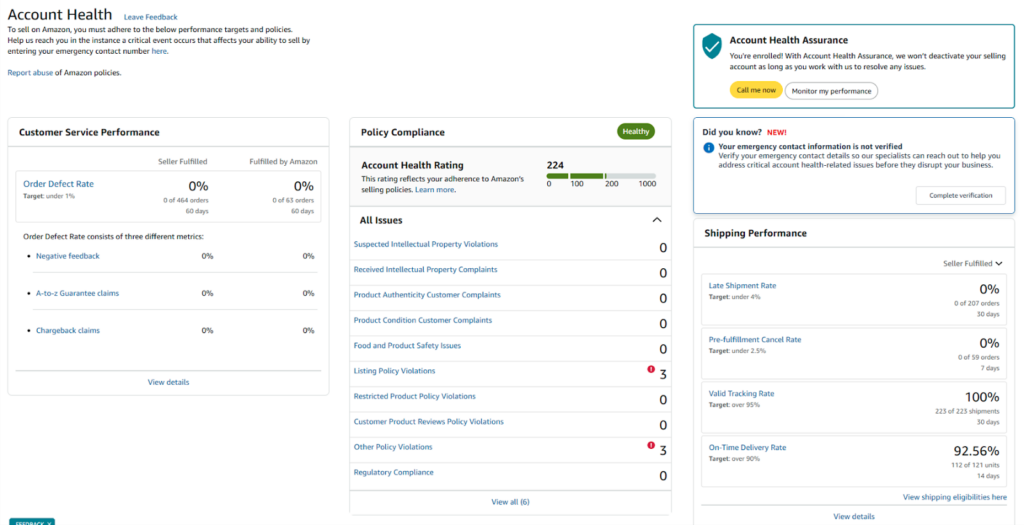Image resolution: width=1024 pixels, height=525 pixels.
Task: Open Other Policy Violations link
Action: point(392,447)
